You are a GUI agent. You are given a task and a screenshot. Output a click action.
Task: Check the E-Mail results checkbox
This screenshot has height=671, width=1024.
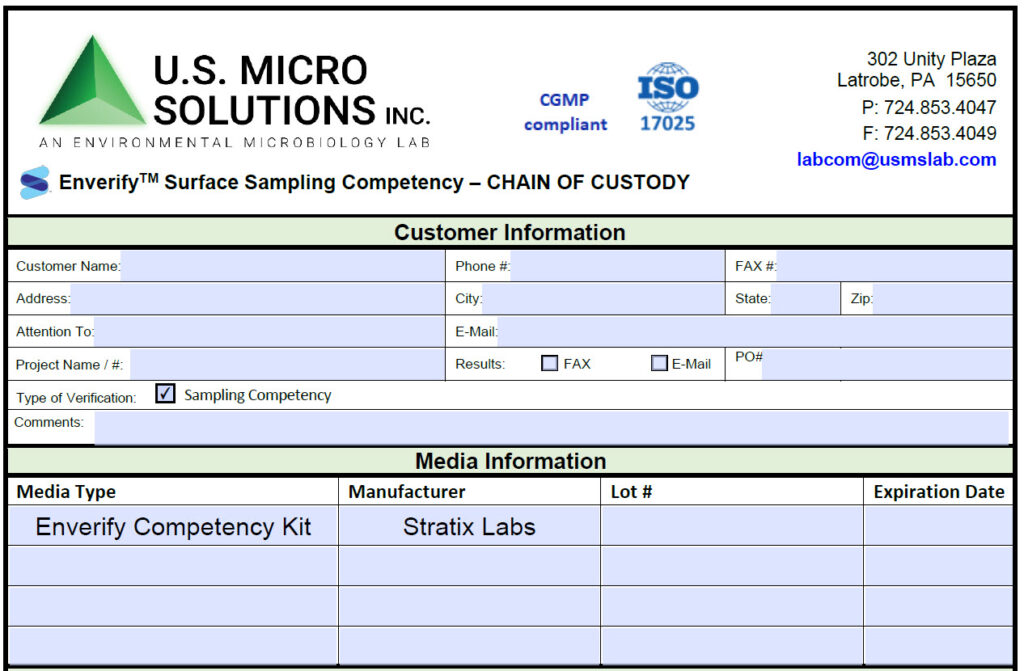tap(659, 364)
